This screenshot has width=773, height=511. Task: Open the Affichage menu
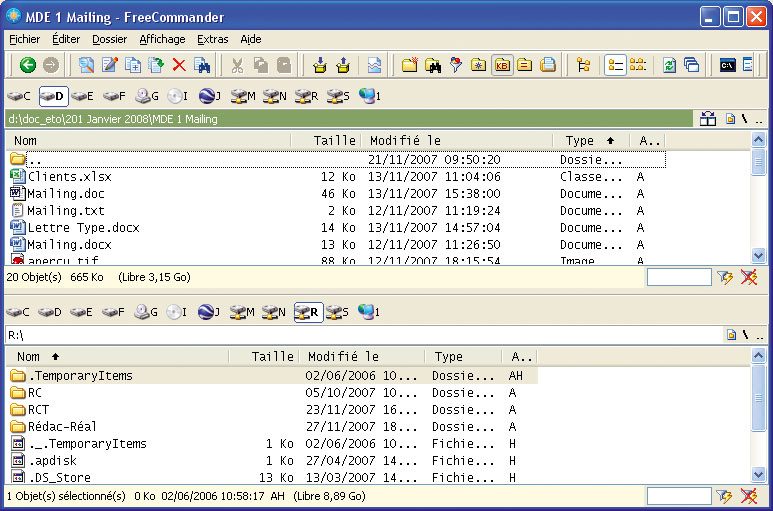[162, 40]
